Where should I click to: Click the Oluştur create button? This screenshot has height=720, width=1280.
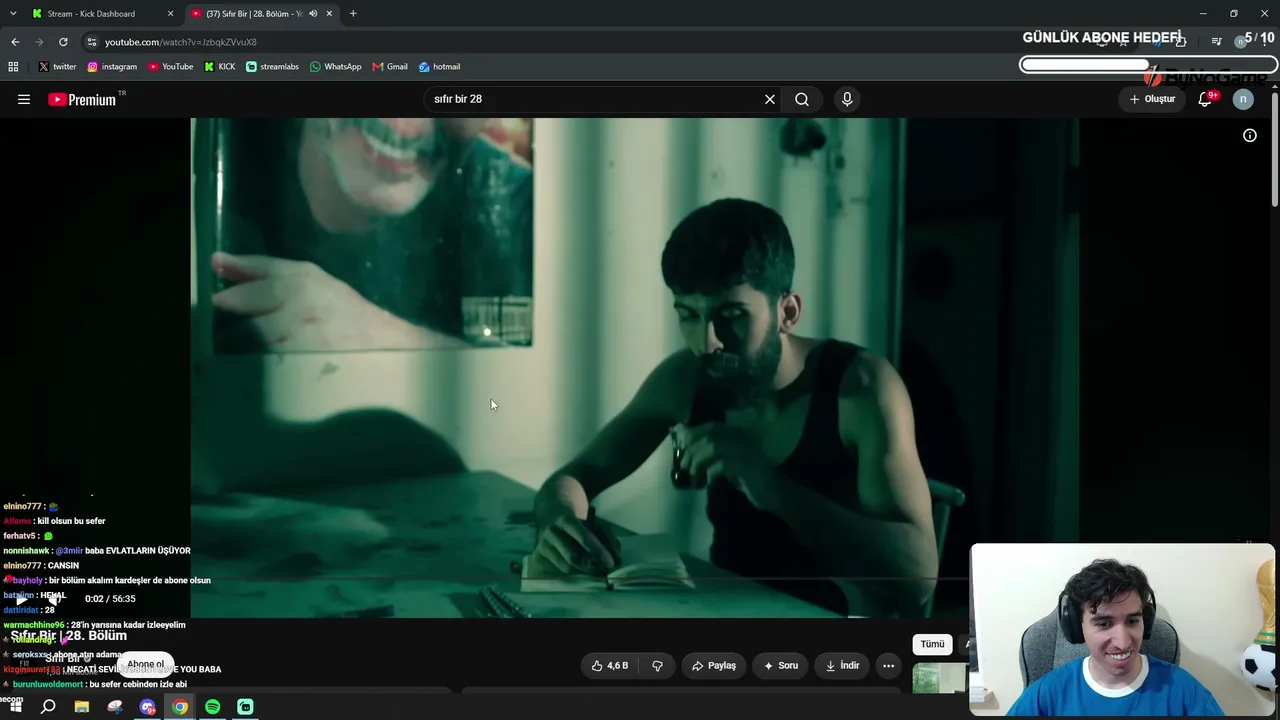point(1152,99)
